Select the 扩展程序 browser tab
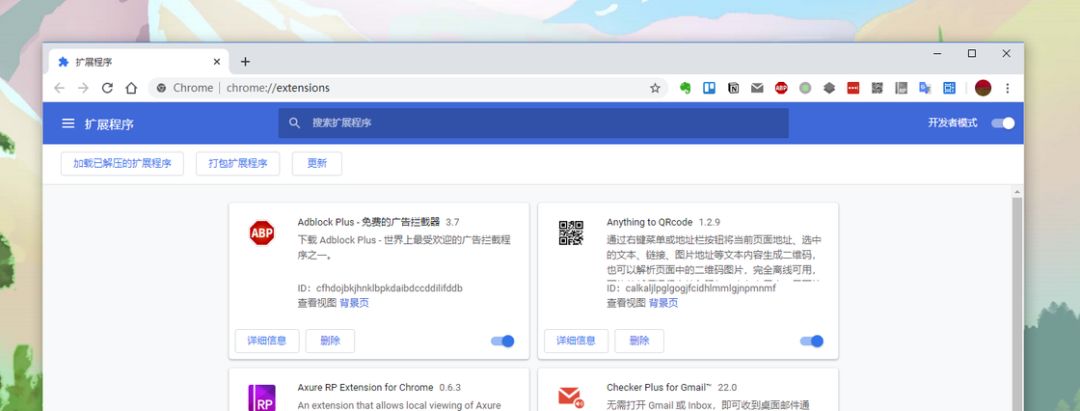This screenshot has width=1080, height=411. (x=140, y=62)
